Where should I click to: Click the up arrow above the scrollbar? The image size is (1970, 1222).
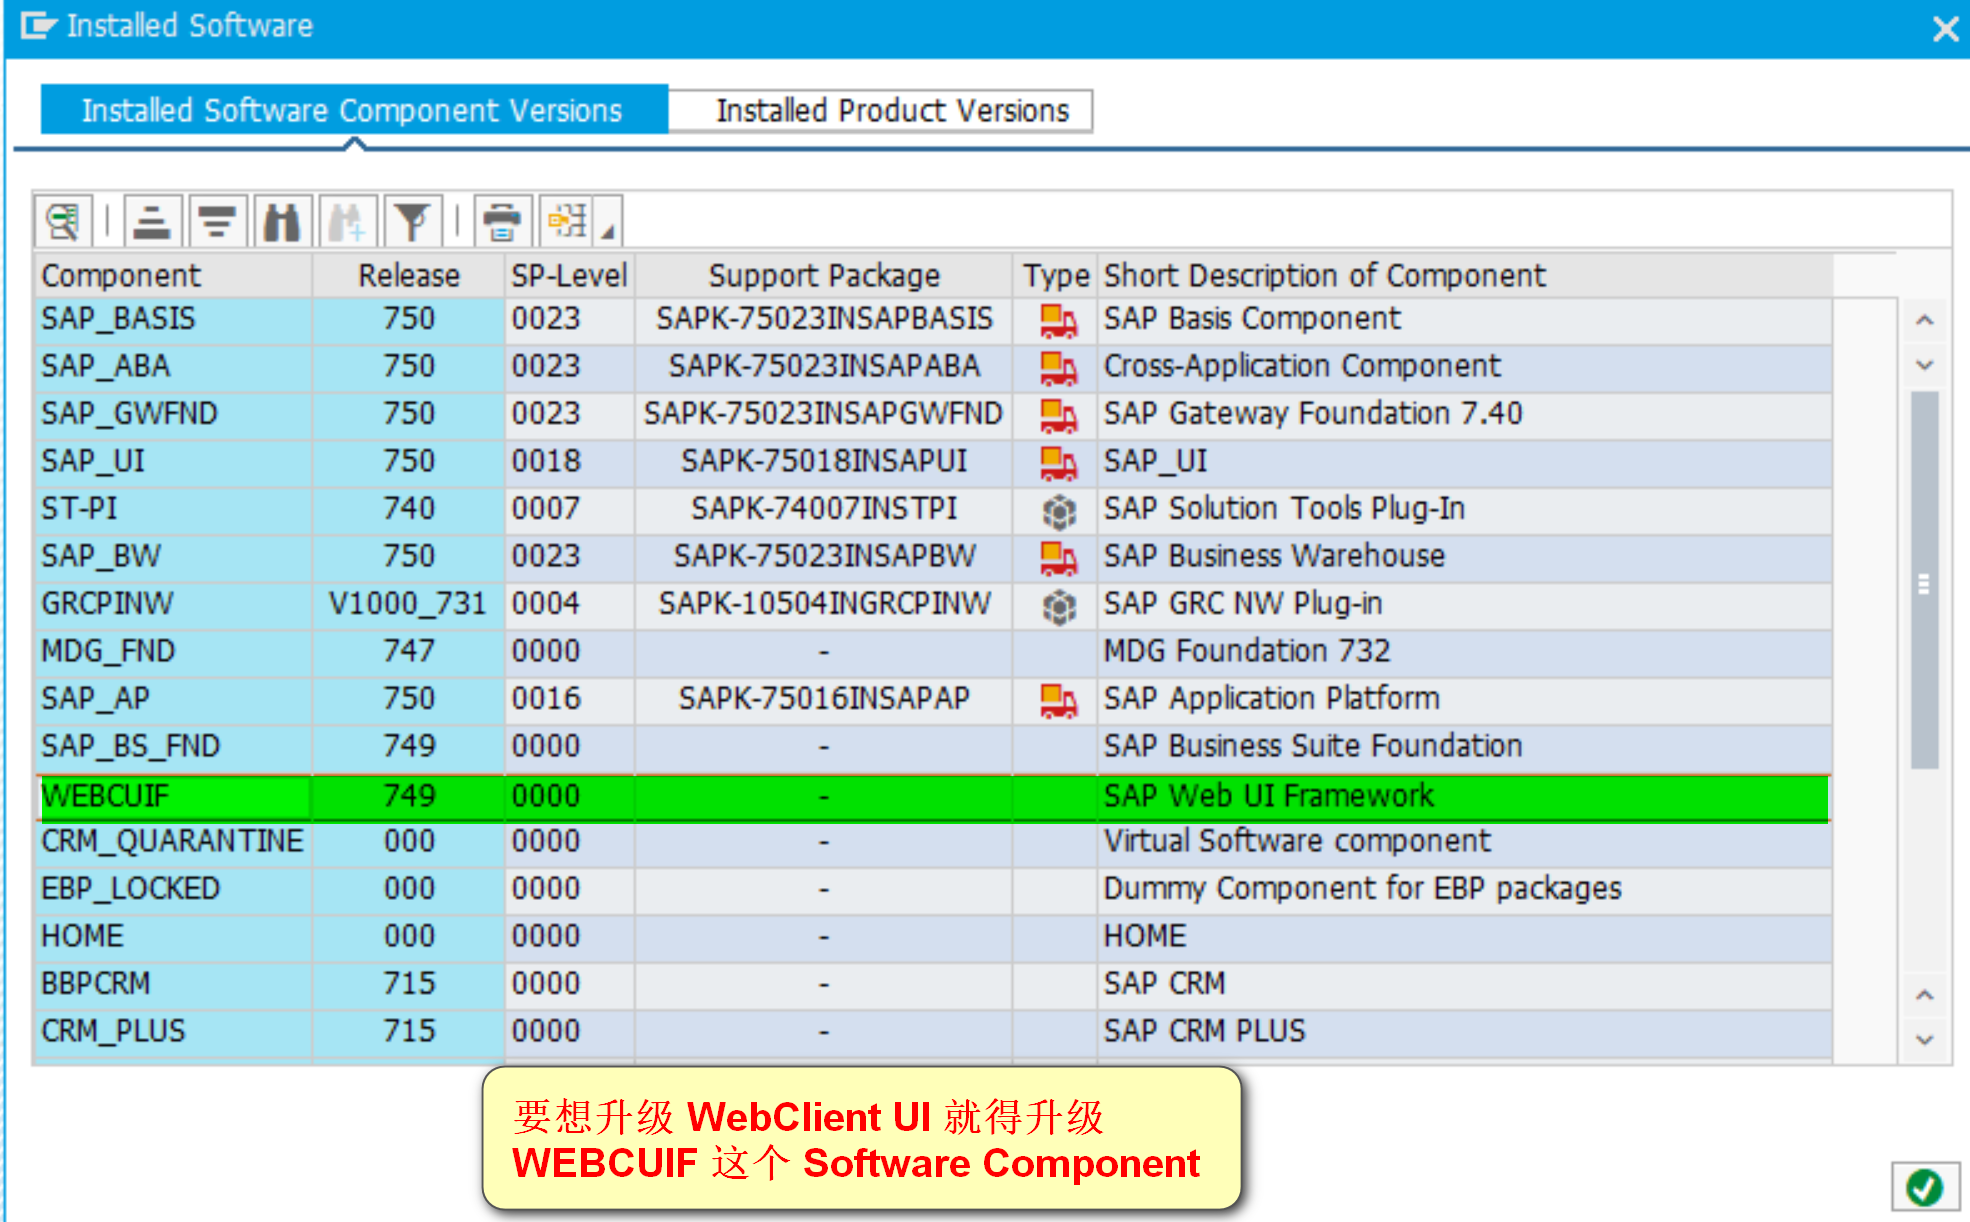click(x=1924, y=321)
